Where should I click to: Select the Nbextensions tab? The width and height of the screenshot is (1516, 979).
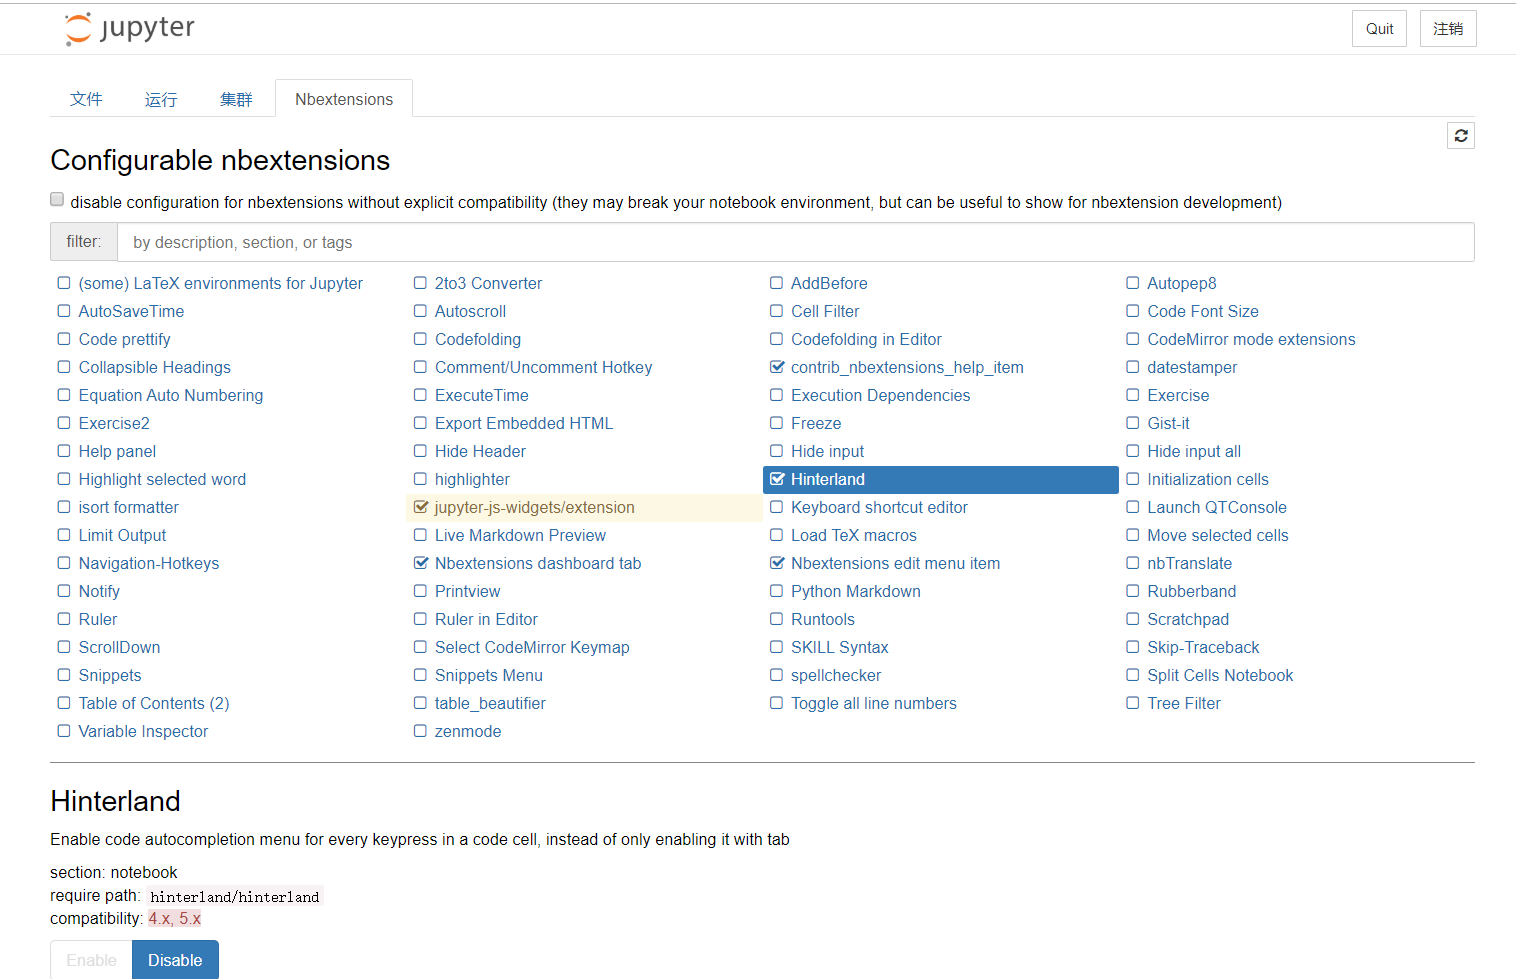[x=344, y=99]
